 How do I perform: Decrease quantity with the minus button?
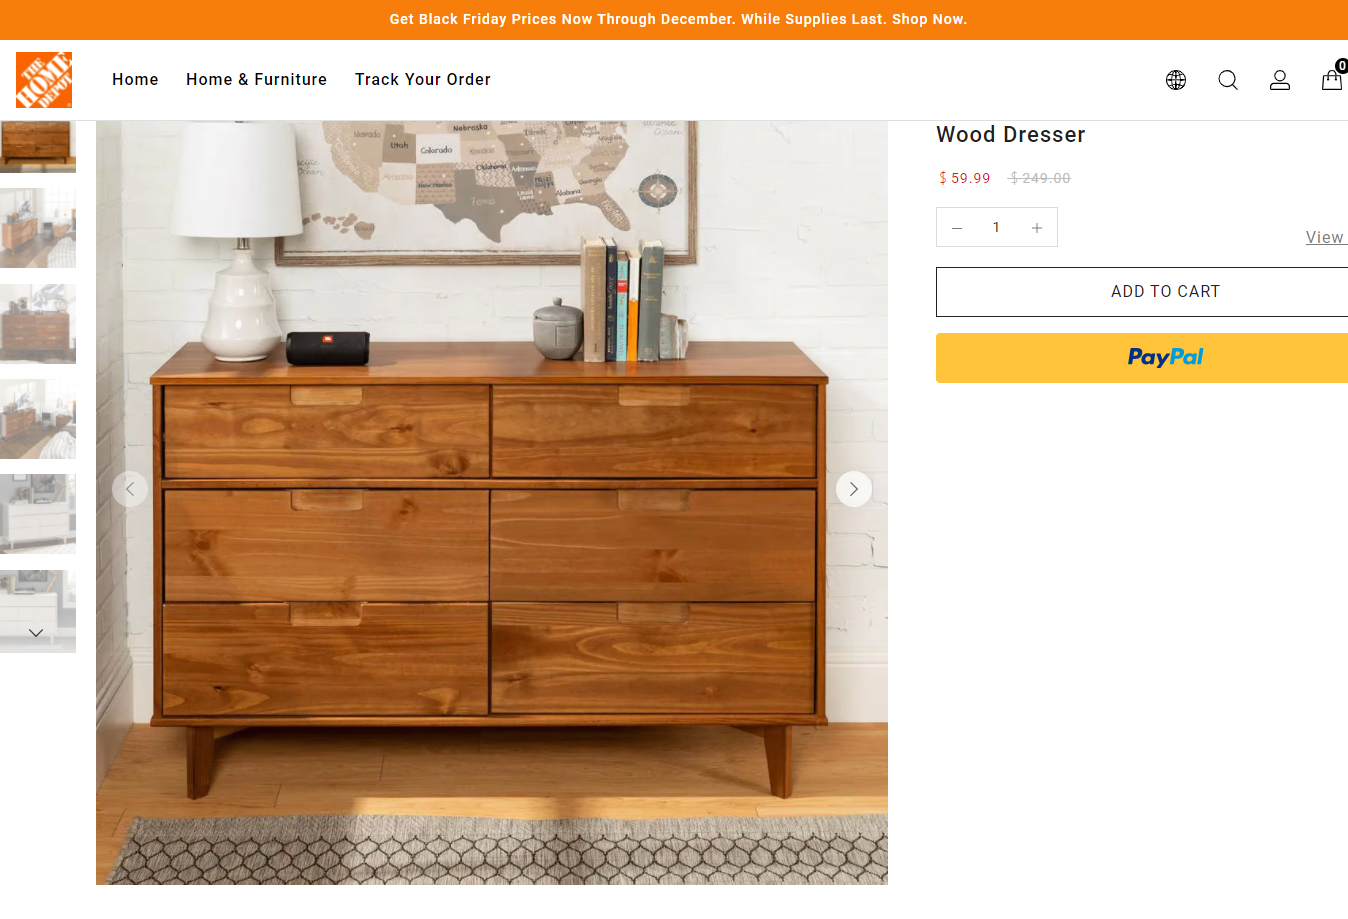tap(957, 228)
